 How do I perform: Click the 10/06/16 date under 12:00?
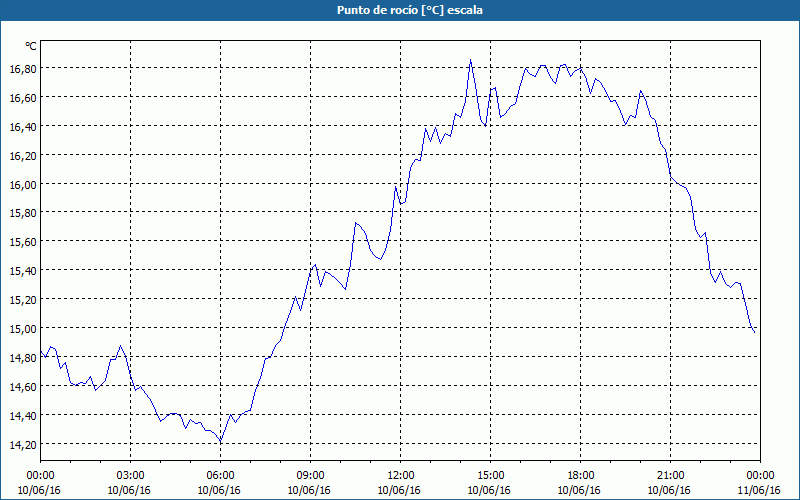(399, 490)
